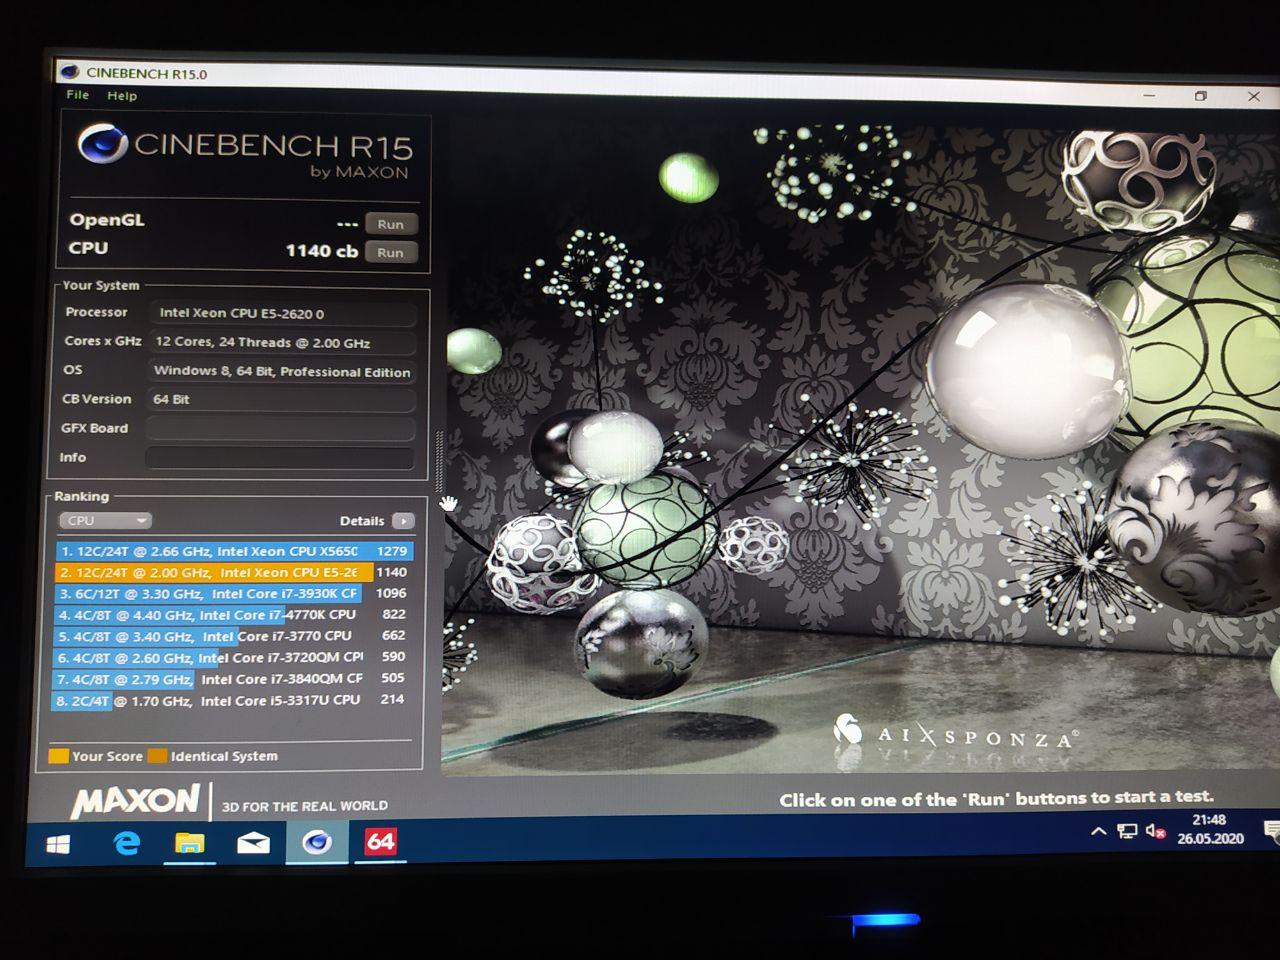Image resolution: width=1280 pixels, height=960 pixels.
Task: Open the File menu
Action: 77,95
